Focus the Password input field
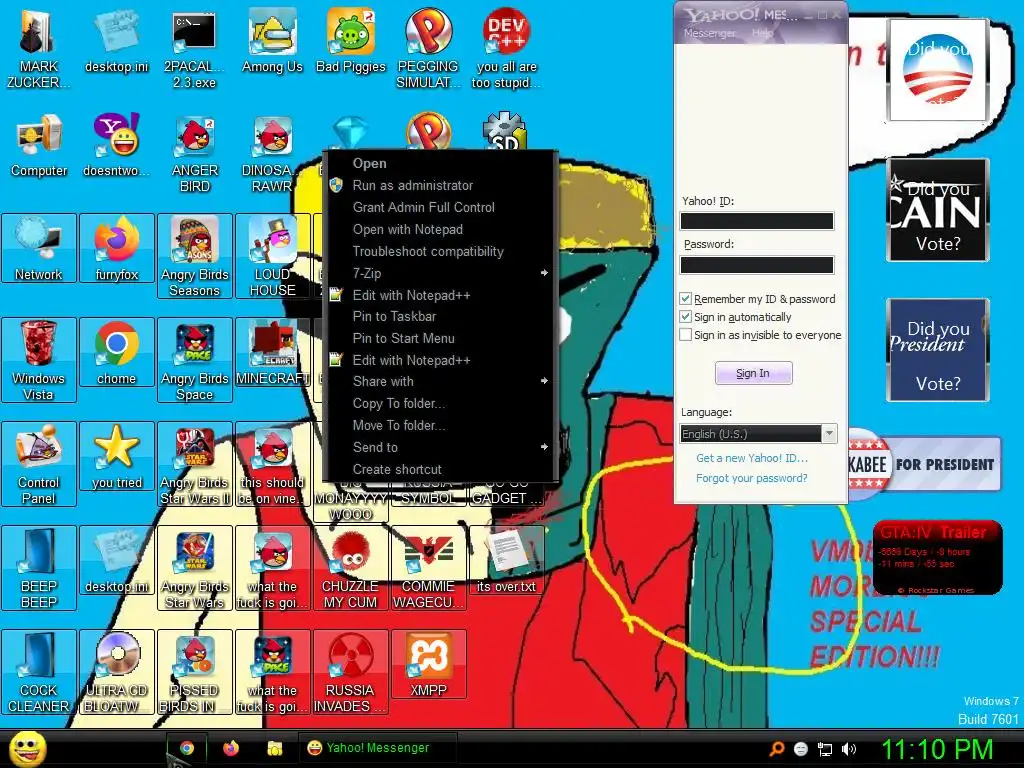Image resolution: width=1024 pixels, height=768 pixels. pyautogui.click(x=757, y=264)
